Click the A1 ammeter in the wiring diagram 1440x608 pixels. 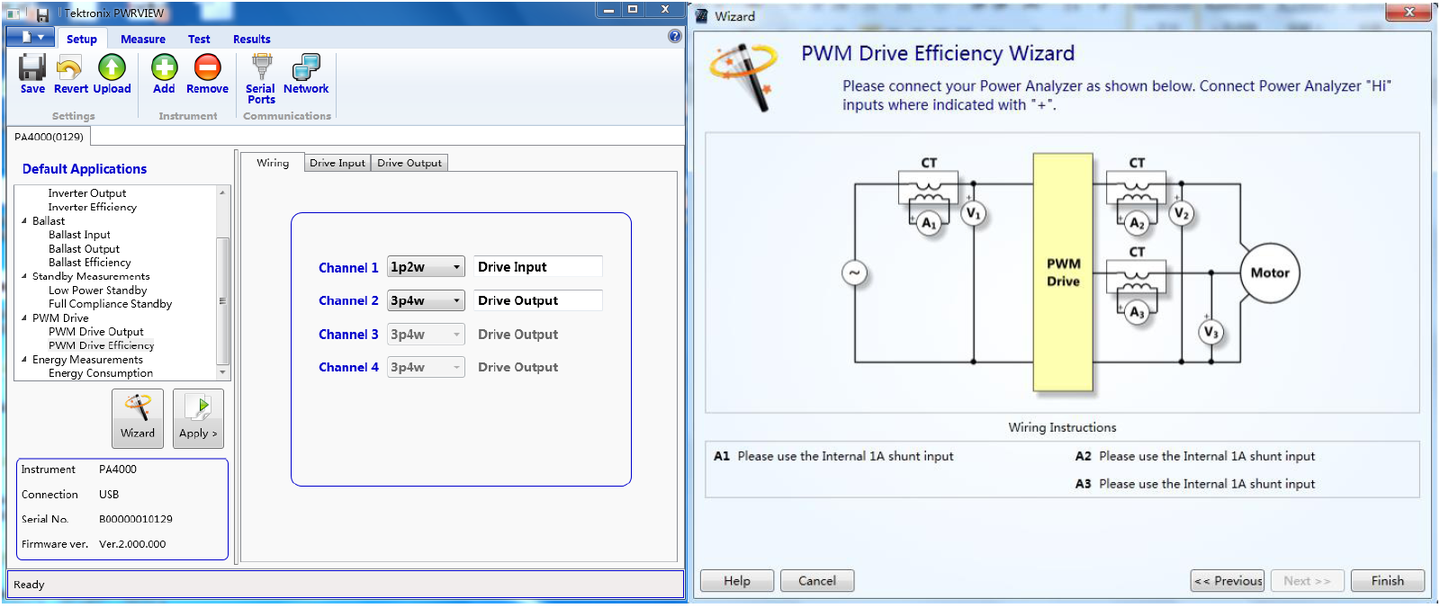(x=929, y=225)
